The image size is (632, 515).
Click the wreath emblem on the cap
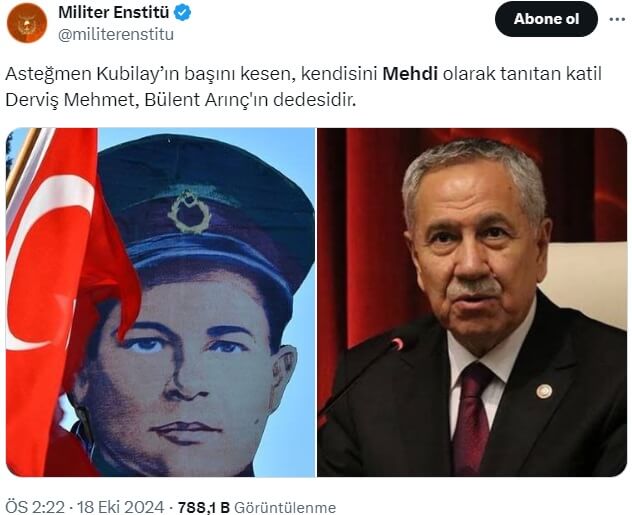[189, 212]
